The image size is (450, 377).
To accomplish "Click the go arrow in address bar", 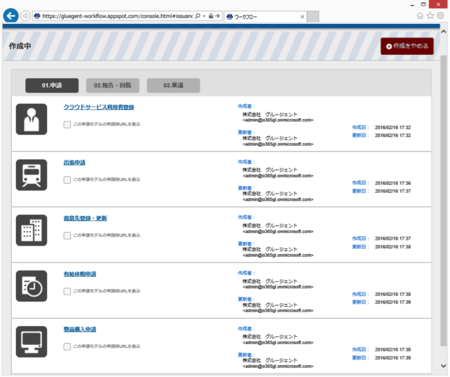I will (217, 16).
